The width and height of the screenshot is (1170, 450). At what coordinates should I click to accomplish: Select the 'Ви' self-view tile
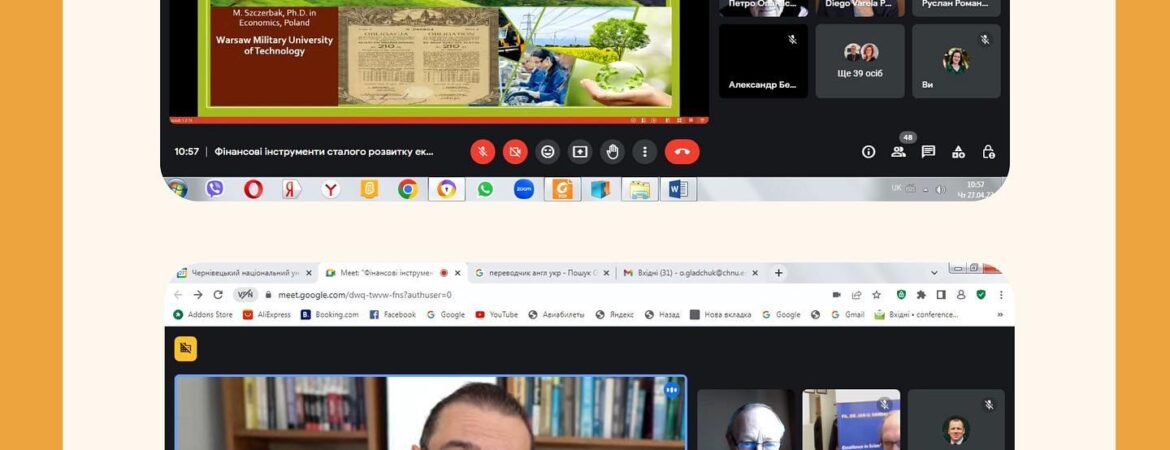click(x=956, y=61)
